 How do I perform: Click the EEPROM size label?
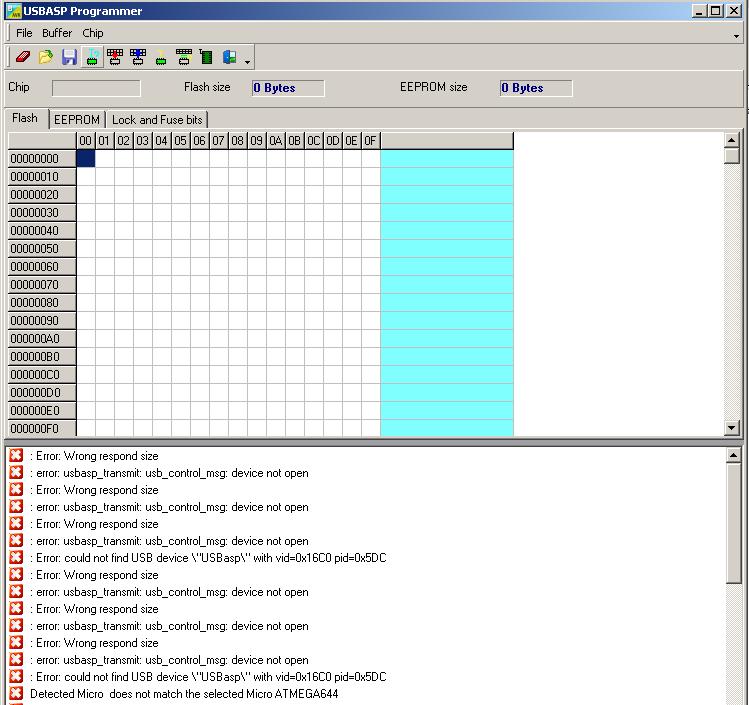click(x=434, y=87)
